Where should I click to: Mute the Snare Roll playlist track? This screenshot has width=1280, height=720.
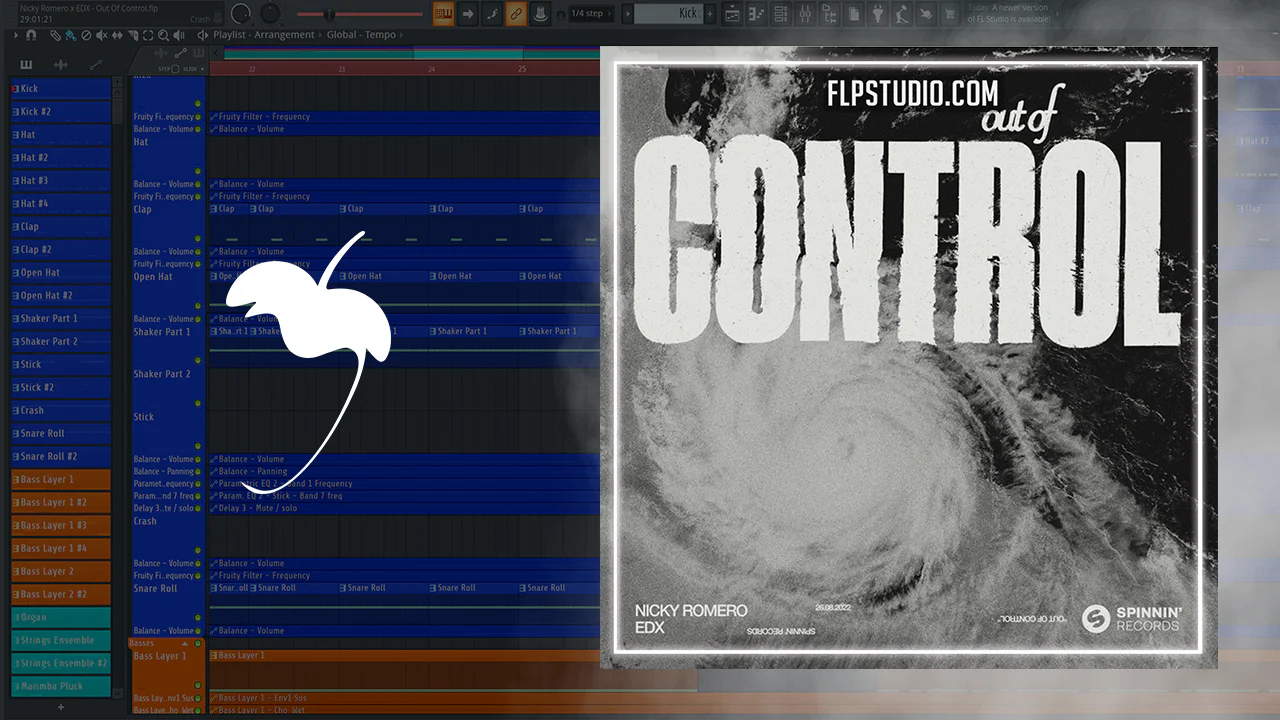[198, 619]
